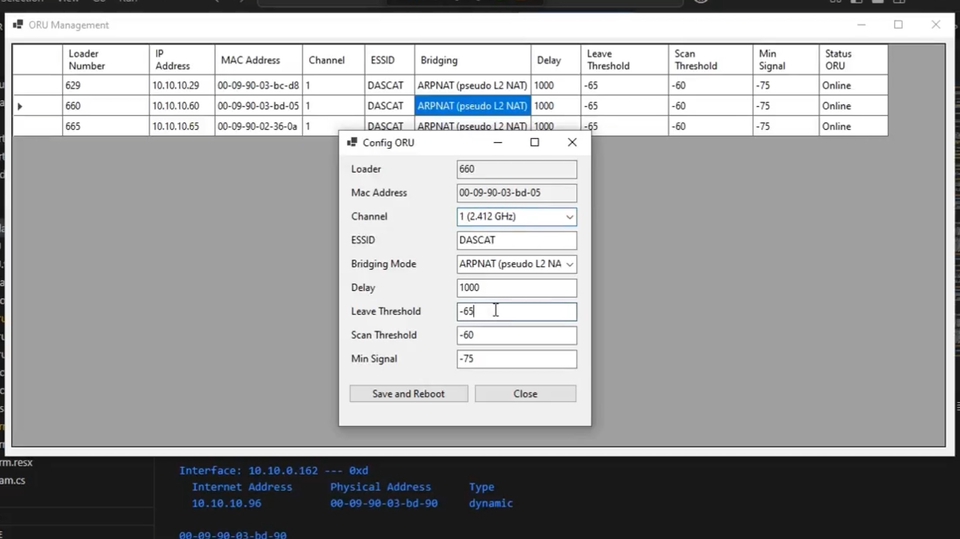Click the Config ORU window icon

pyautogui.click(x=352, y=142)
